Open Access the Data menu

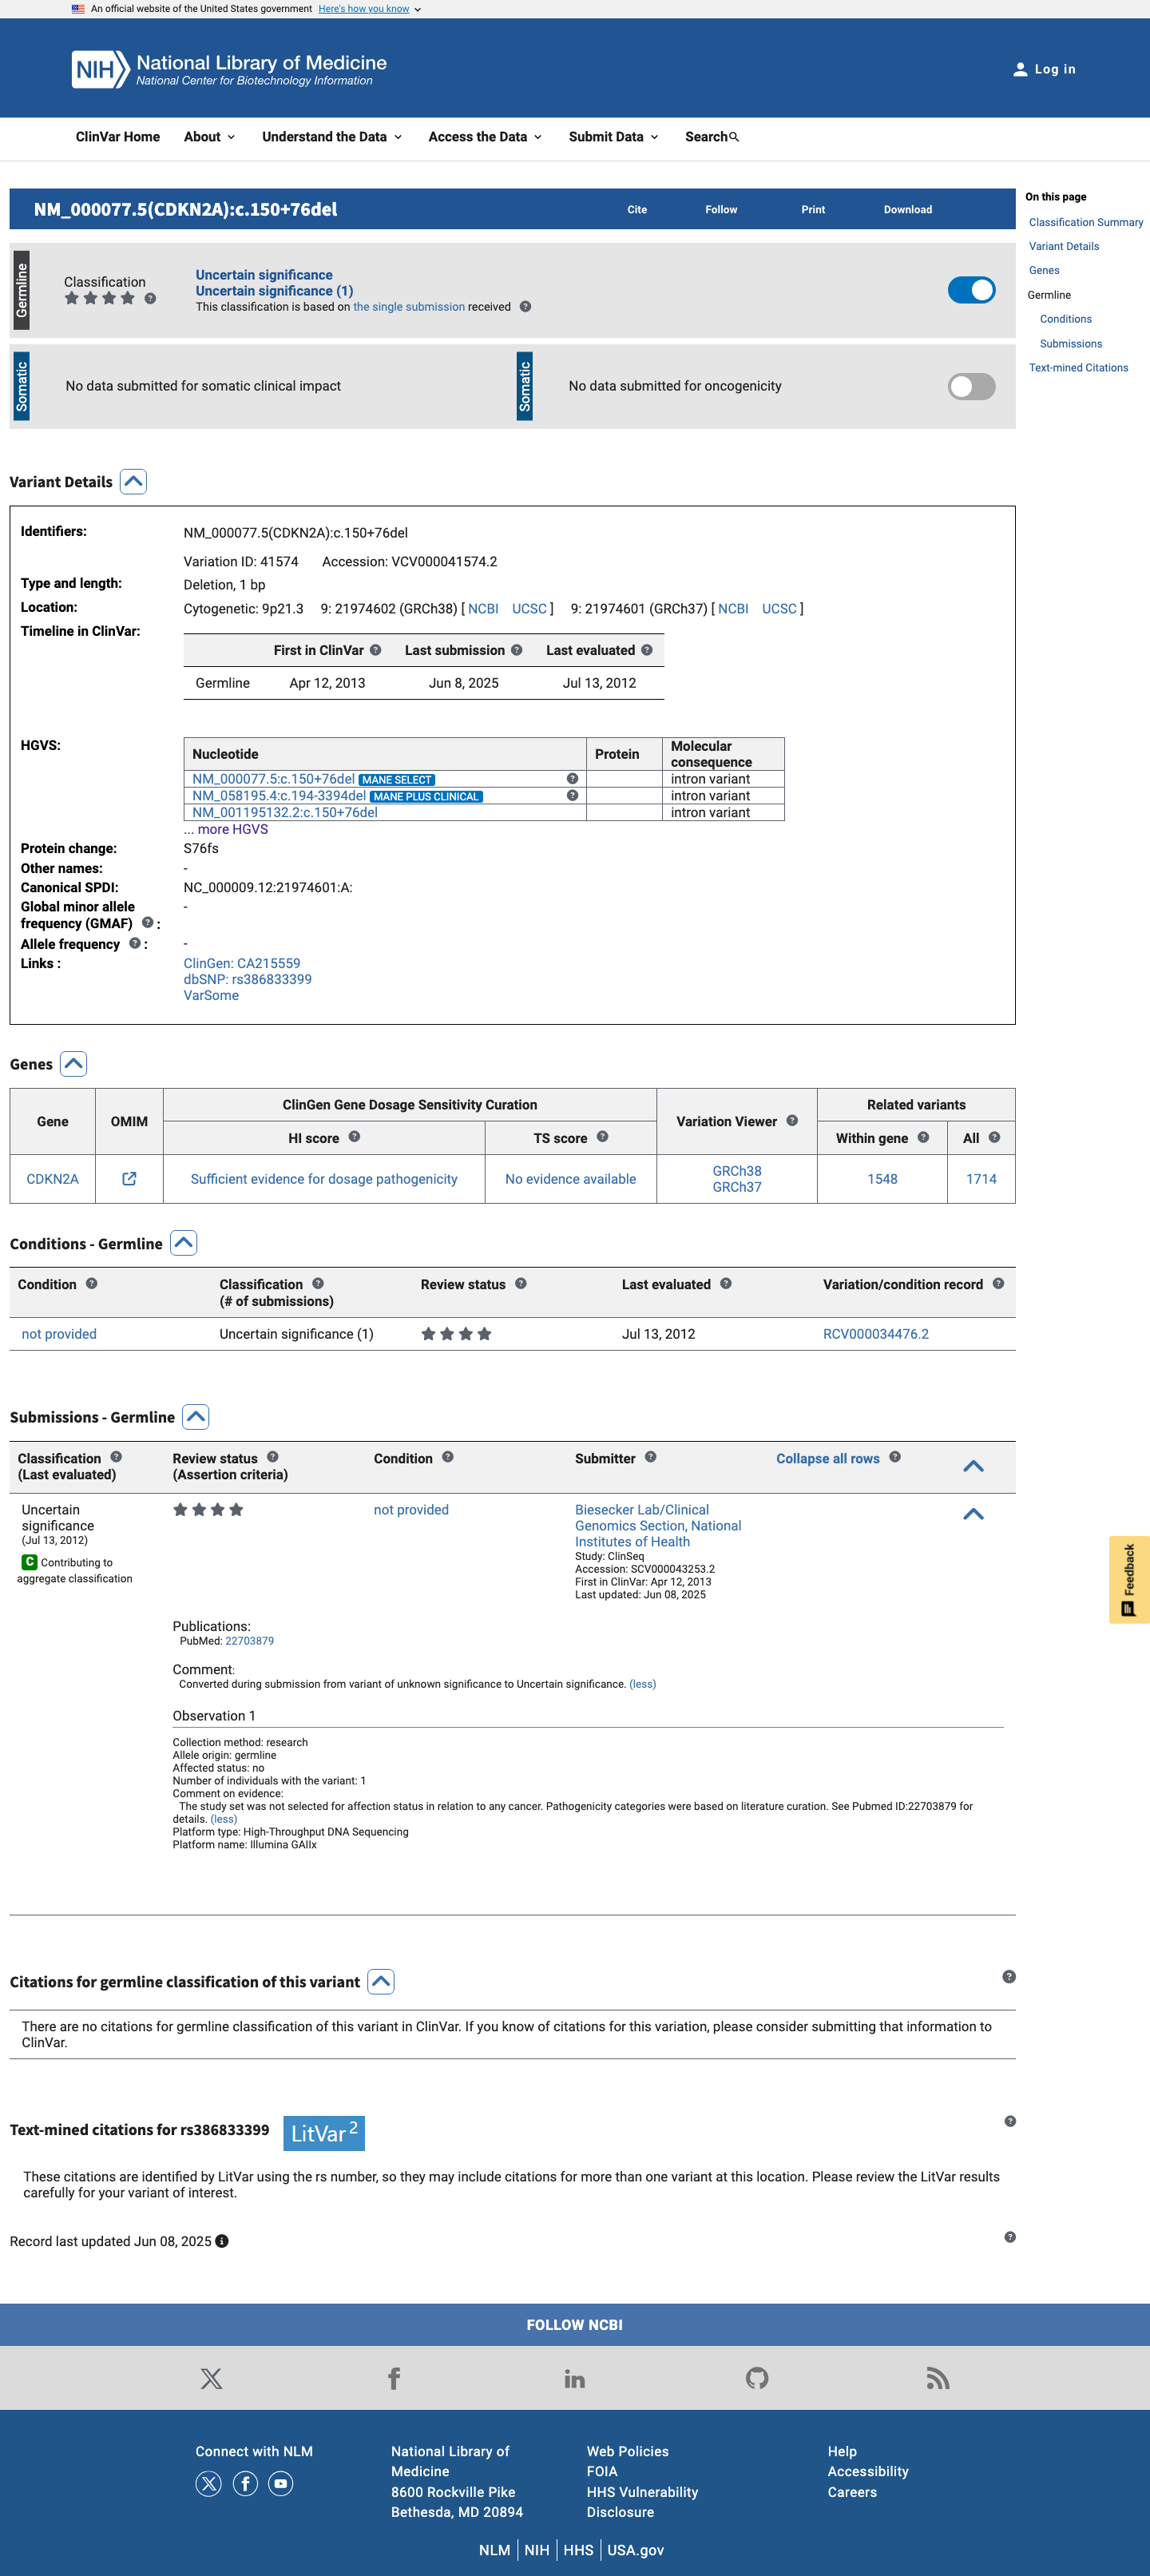(485, 137)
